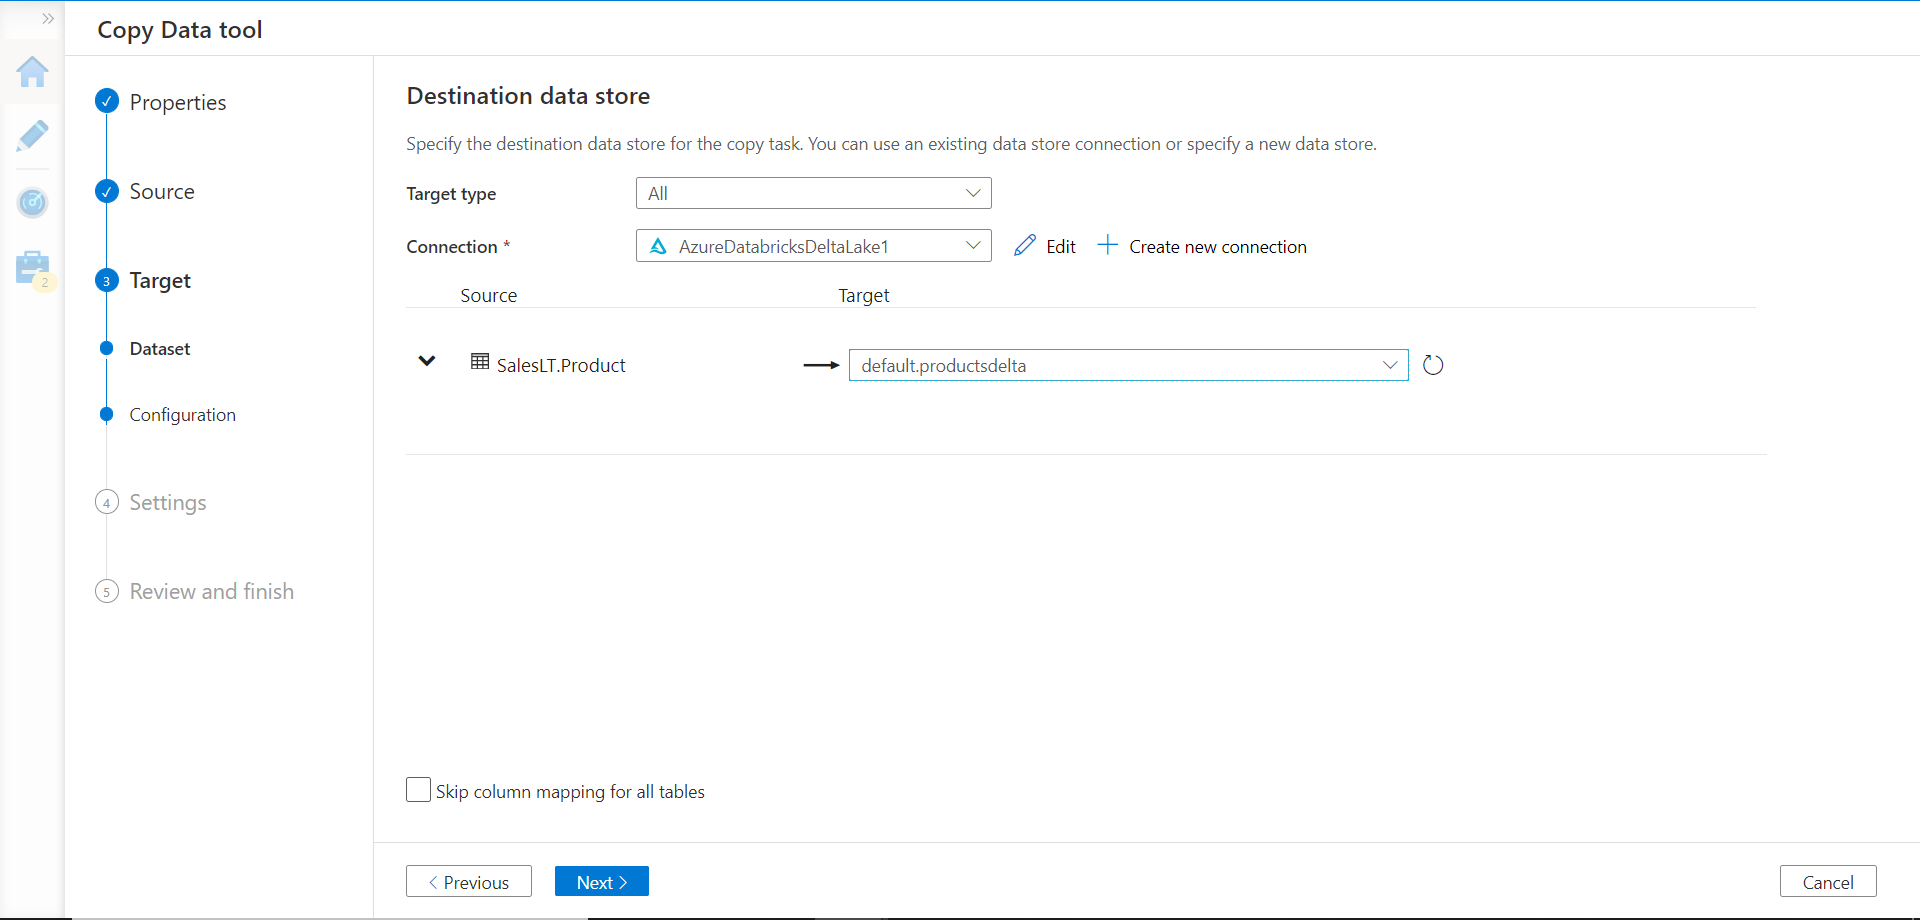This screenshot has width=1920, height=920.
Task: Click the Edit connection pencil icon
Action: 1025,246
